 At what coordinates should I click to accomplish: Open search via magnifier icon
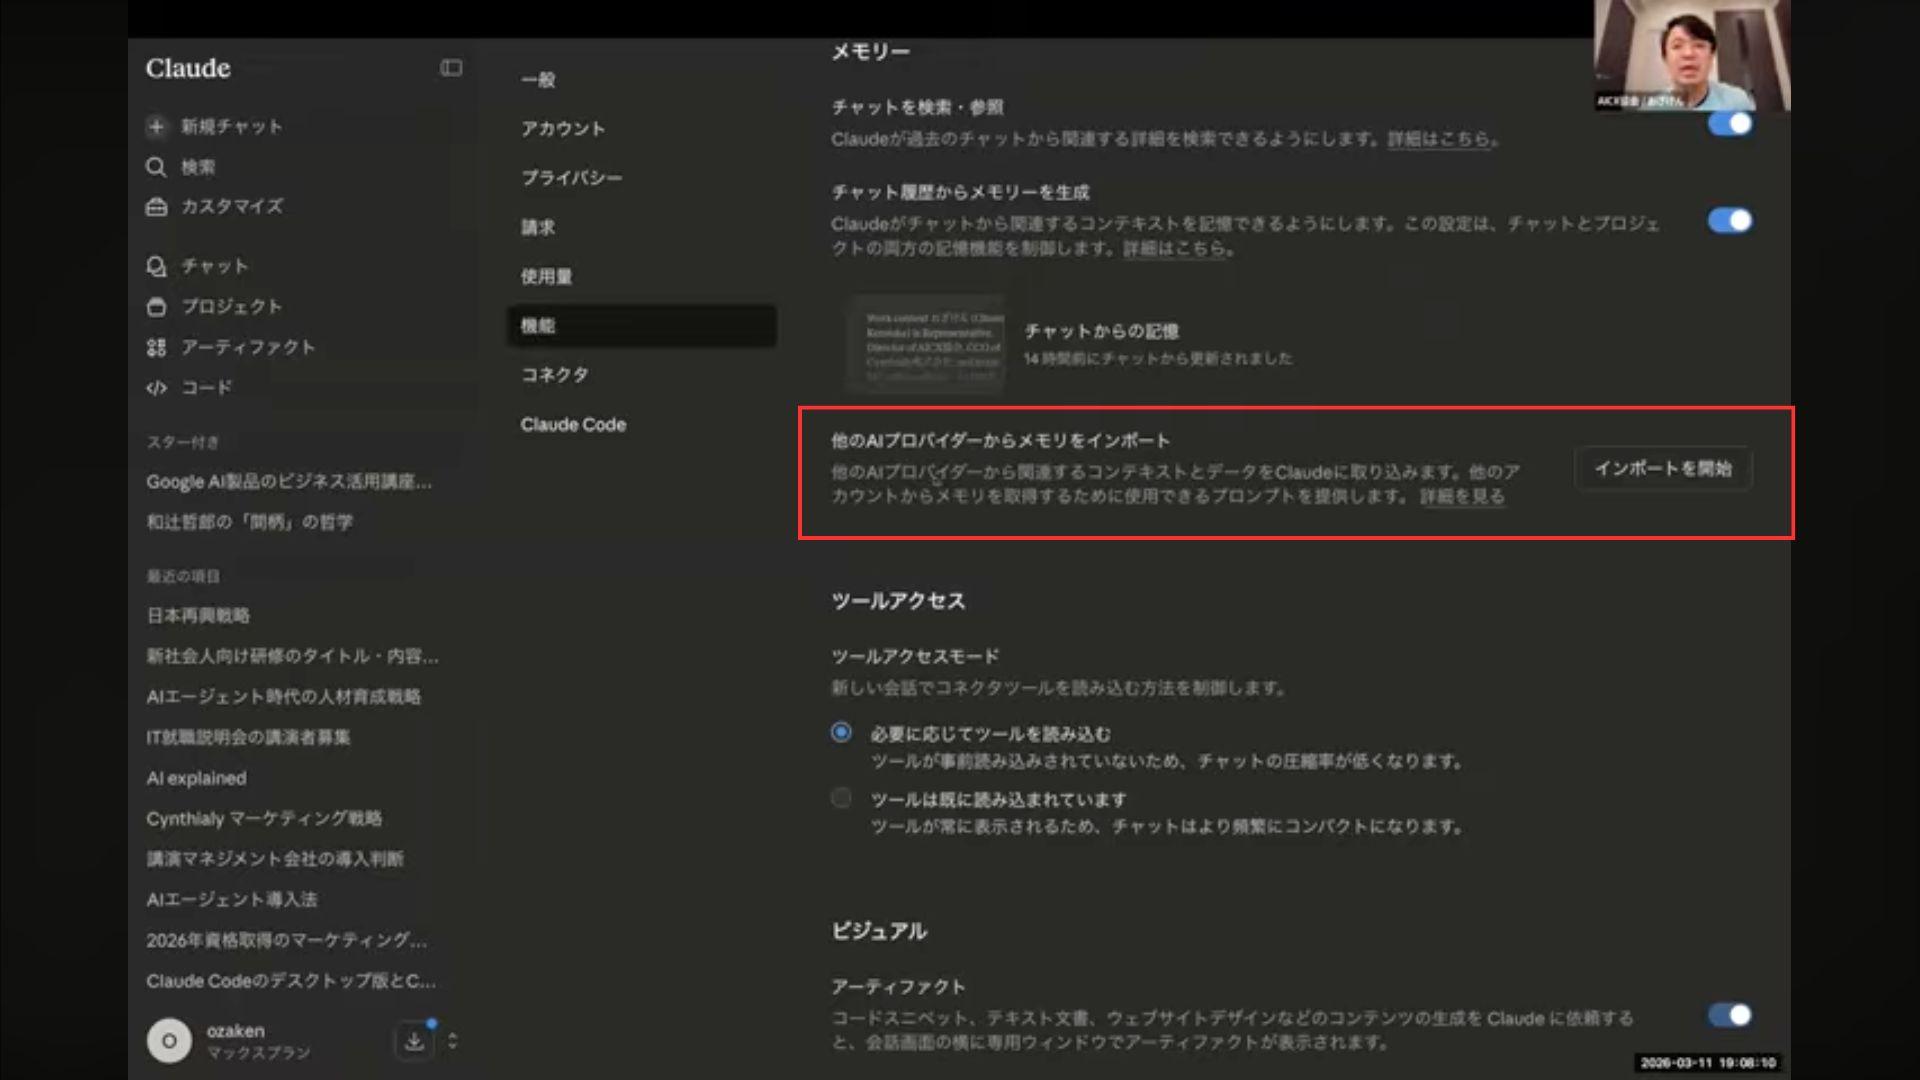coord(156,167)
